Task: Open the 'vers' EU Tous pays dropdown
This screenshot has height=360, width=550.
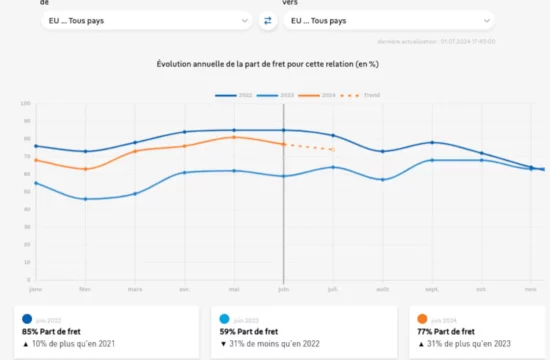Action: click(x=389, y=21)
